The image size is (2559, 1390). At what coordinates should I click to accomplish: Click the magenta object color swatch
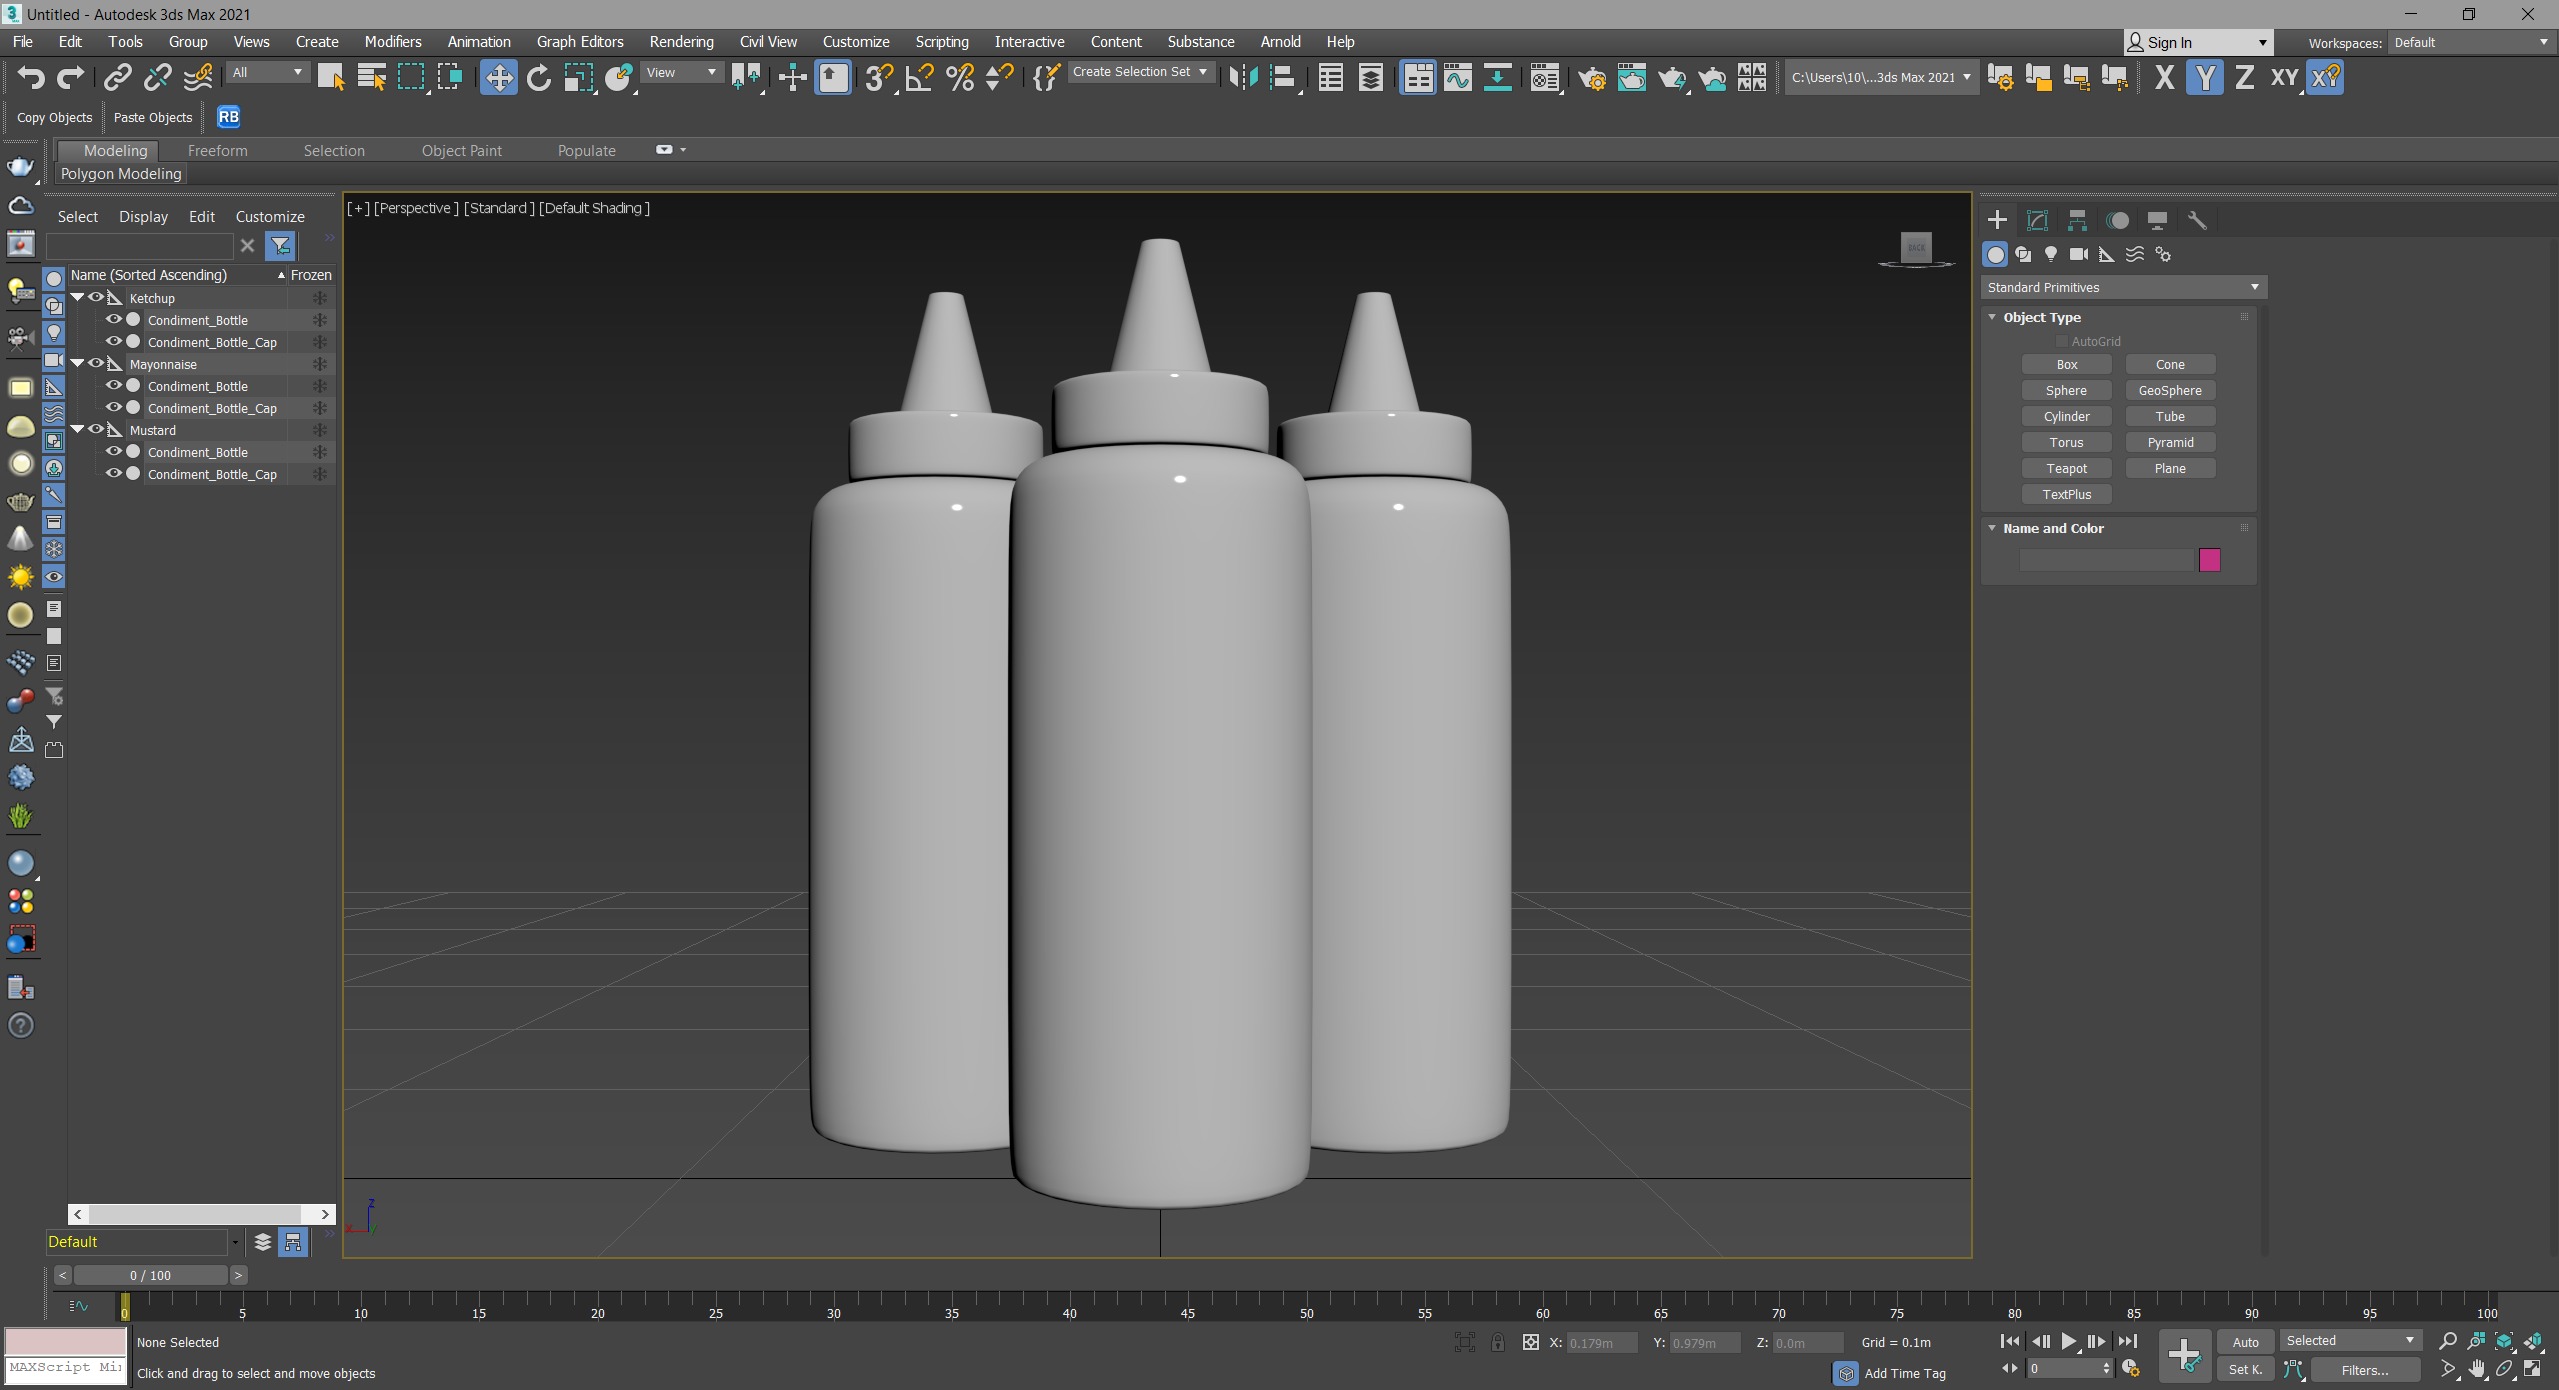tap(2209, 560)
